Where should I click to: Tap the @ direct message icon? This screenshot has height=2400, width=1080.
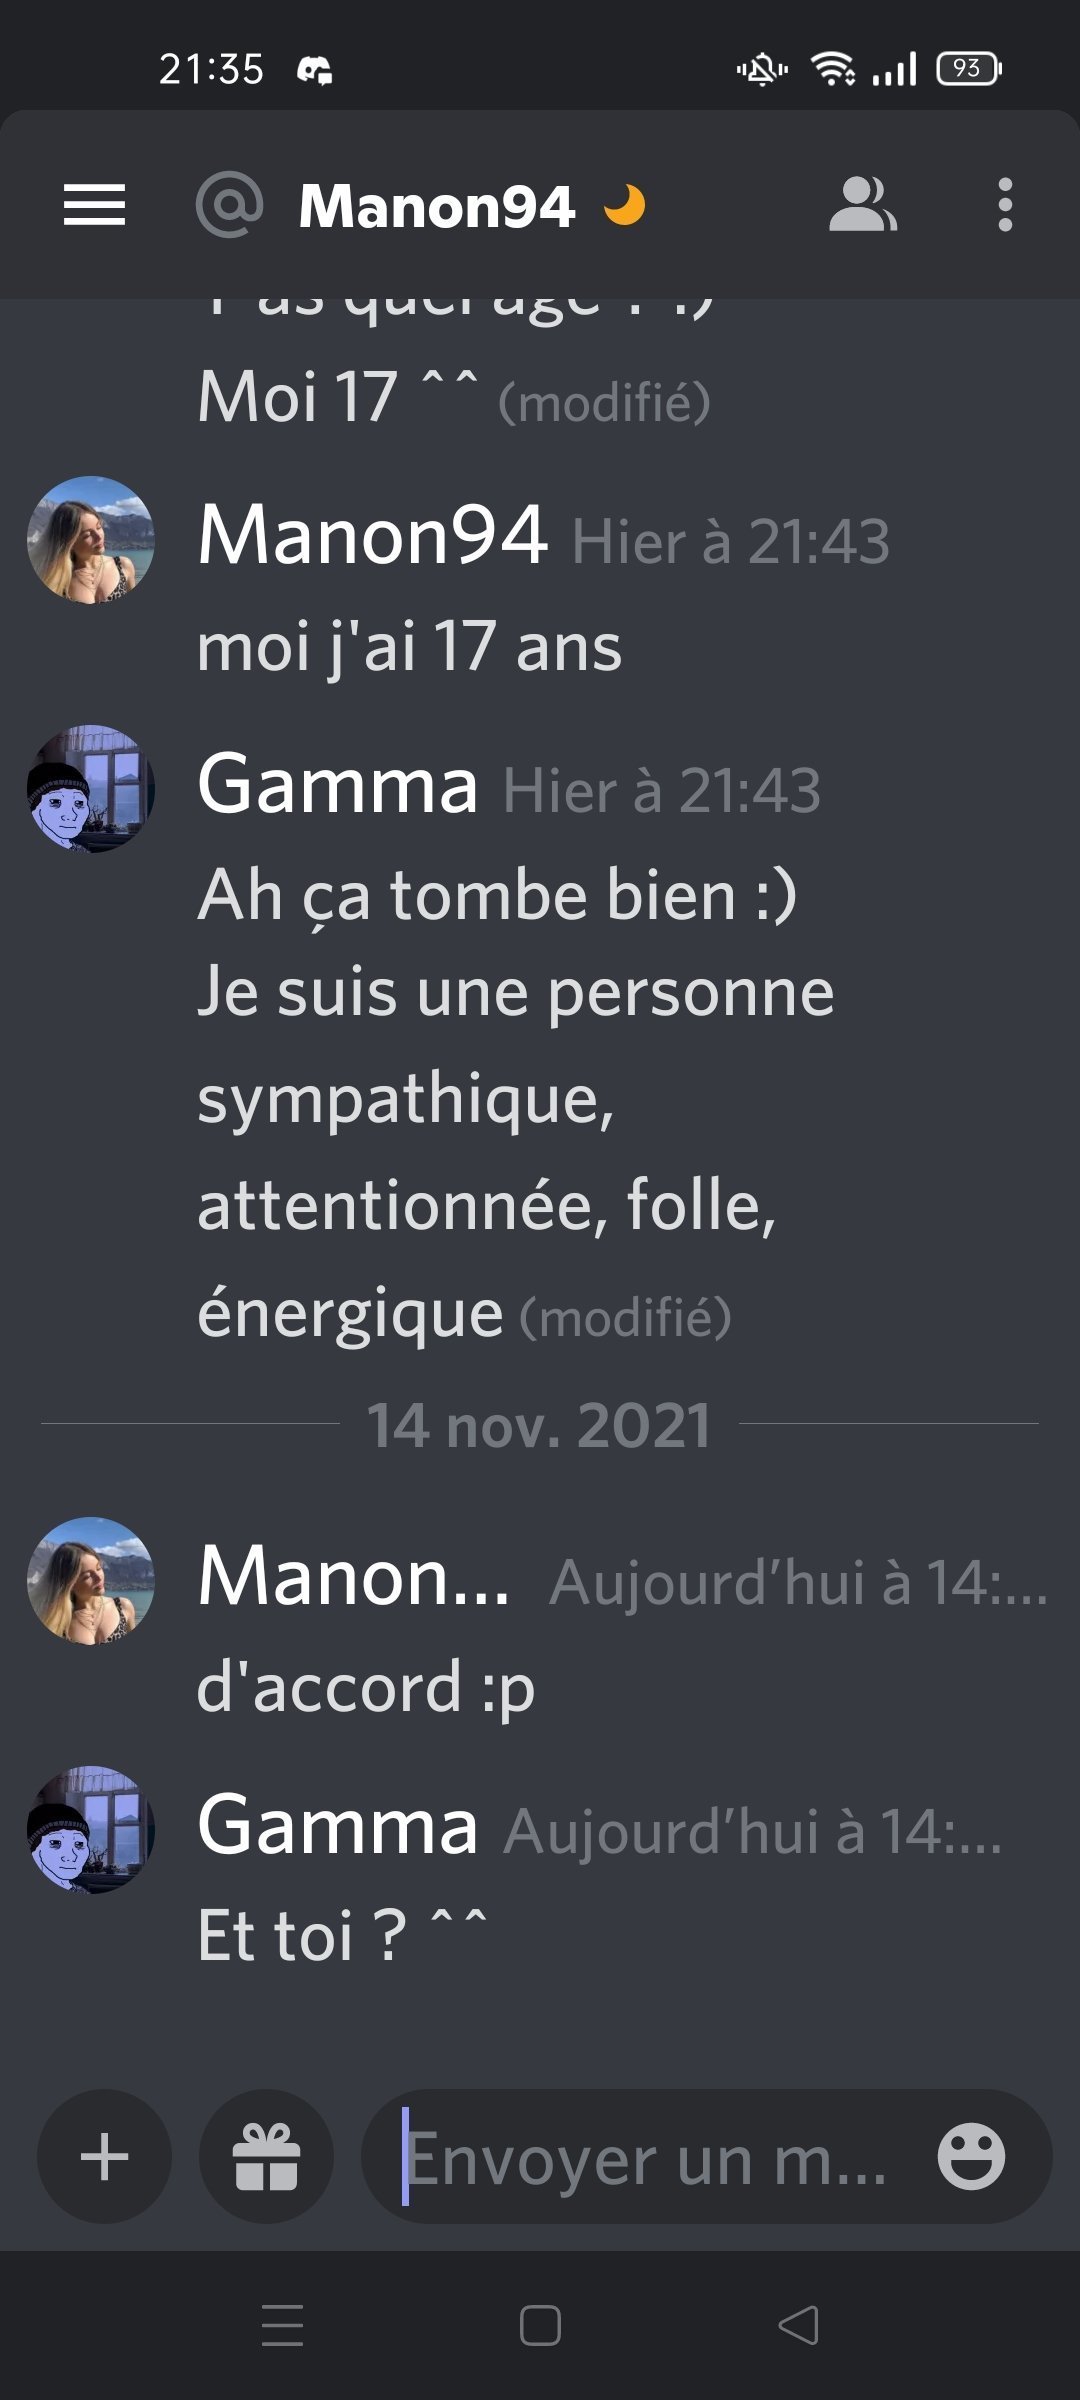[x=229, y=205]
